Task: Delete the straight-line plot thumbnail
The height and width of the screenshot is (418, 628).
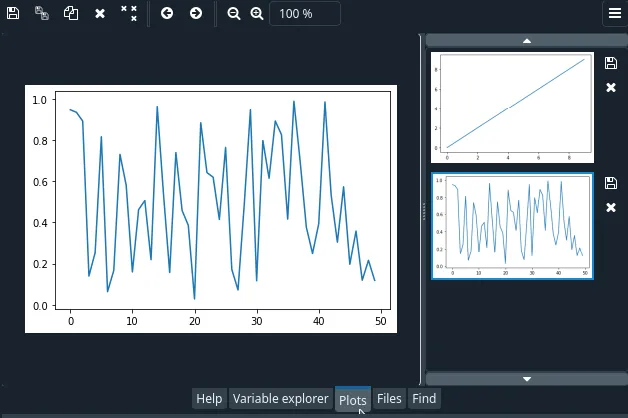Action: [611, 87]
